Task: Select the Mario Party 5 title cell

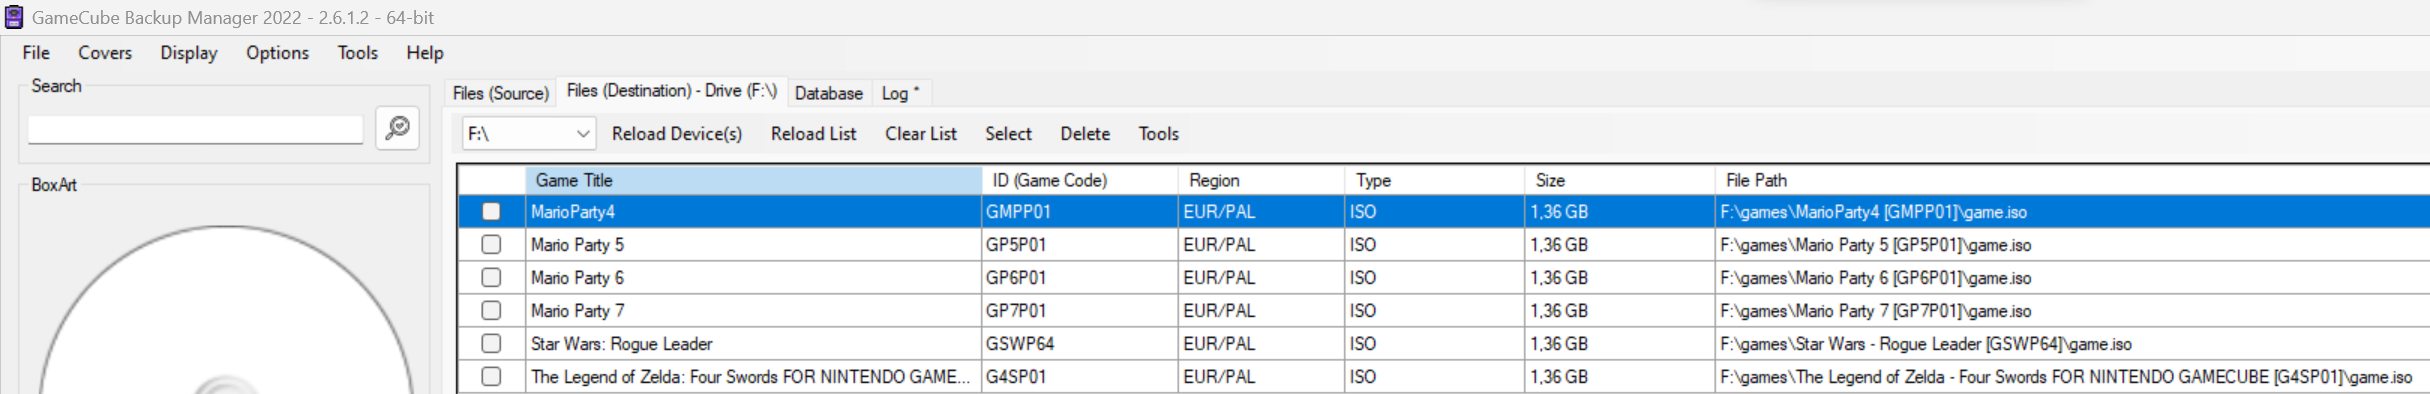Action: [x=754, y=245]
